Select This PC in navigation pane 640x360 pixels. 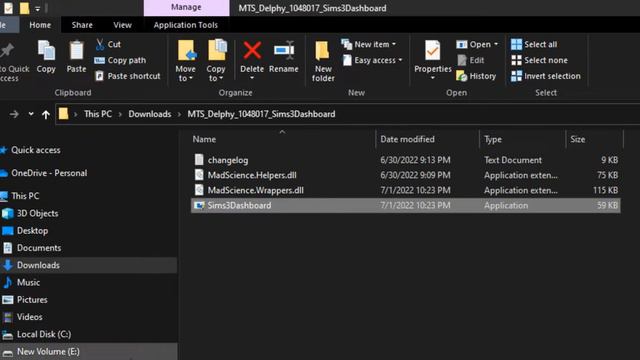pyautogui.click(x=25, y=196)
